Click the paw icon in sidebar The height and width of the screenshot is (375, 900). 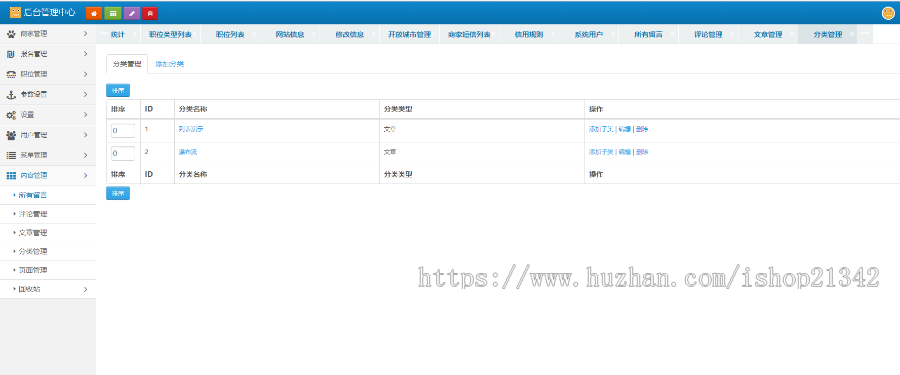pyautogui.click(x=11, y=34)
